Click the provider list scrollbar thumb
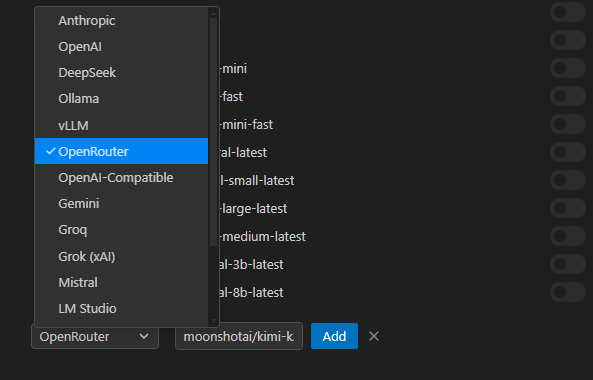The width and height of the screenshot is (593, 380). tap(213, 132)
